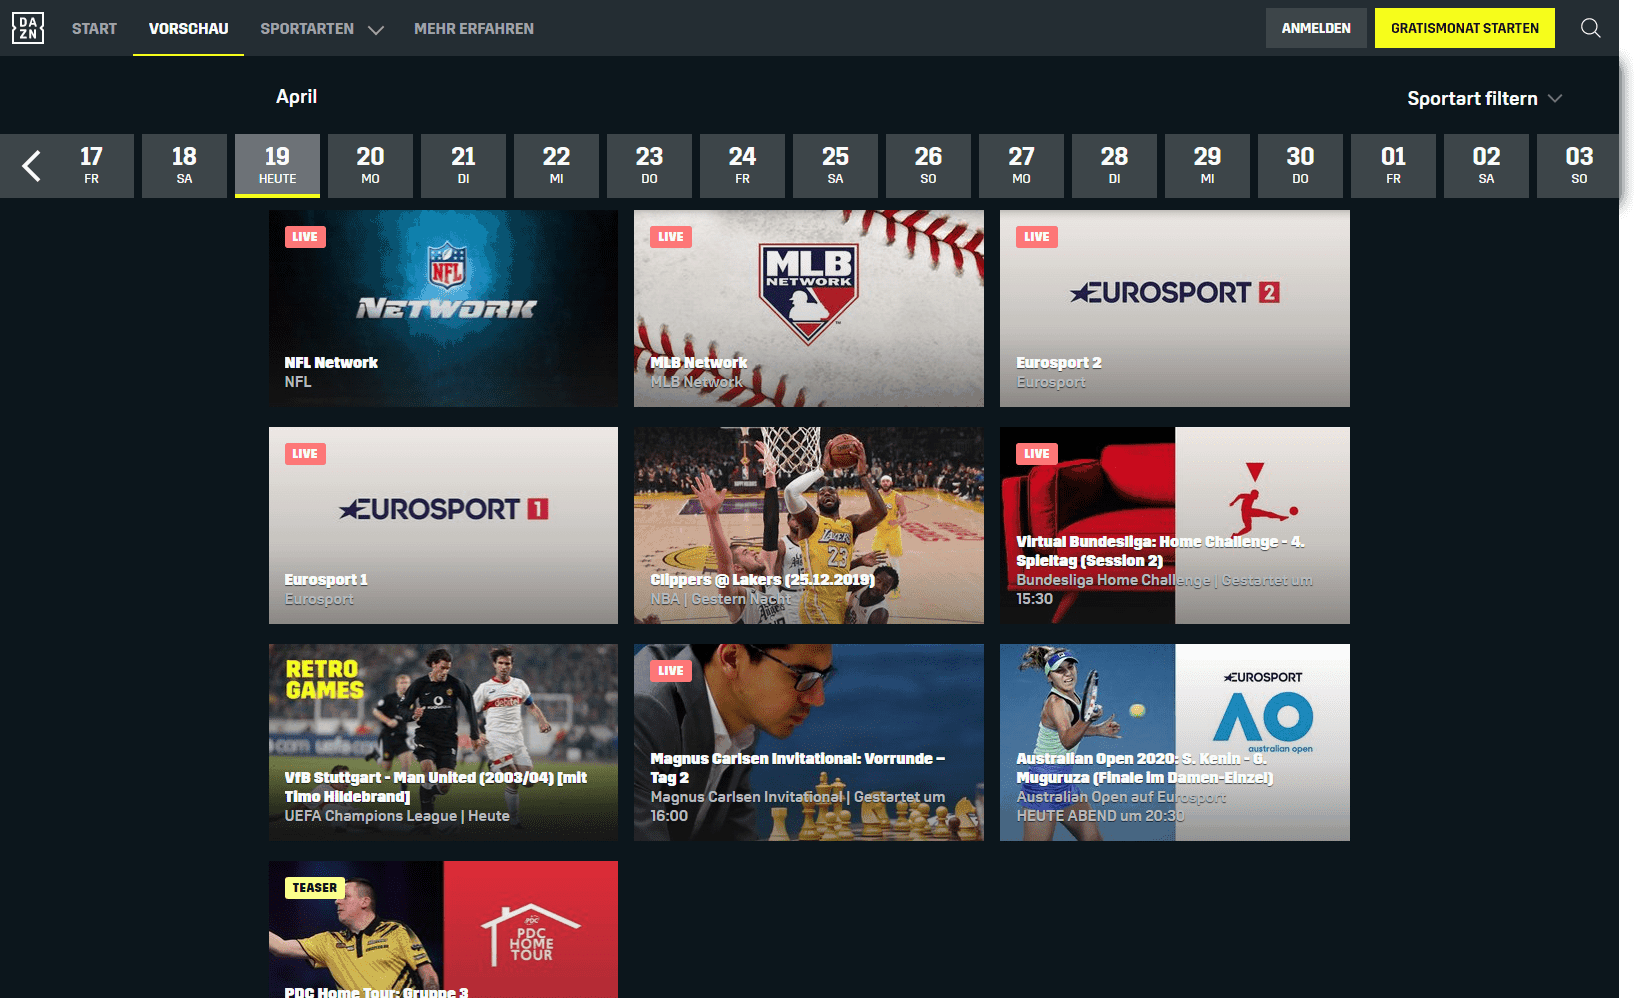Viewport: 1634px width, 998px height.
Task: Click 'HEUTE ABEND um 20:30' text
Action: coord(1100,816)
